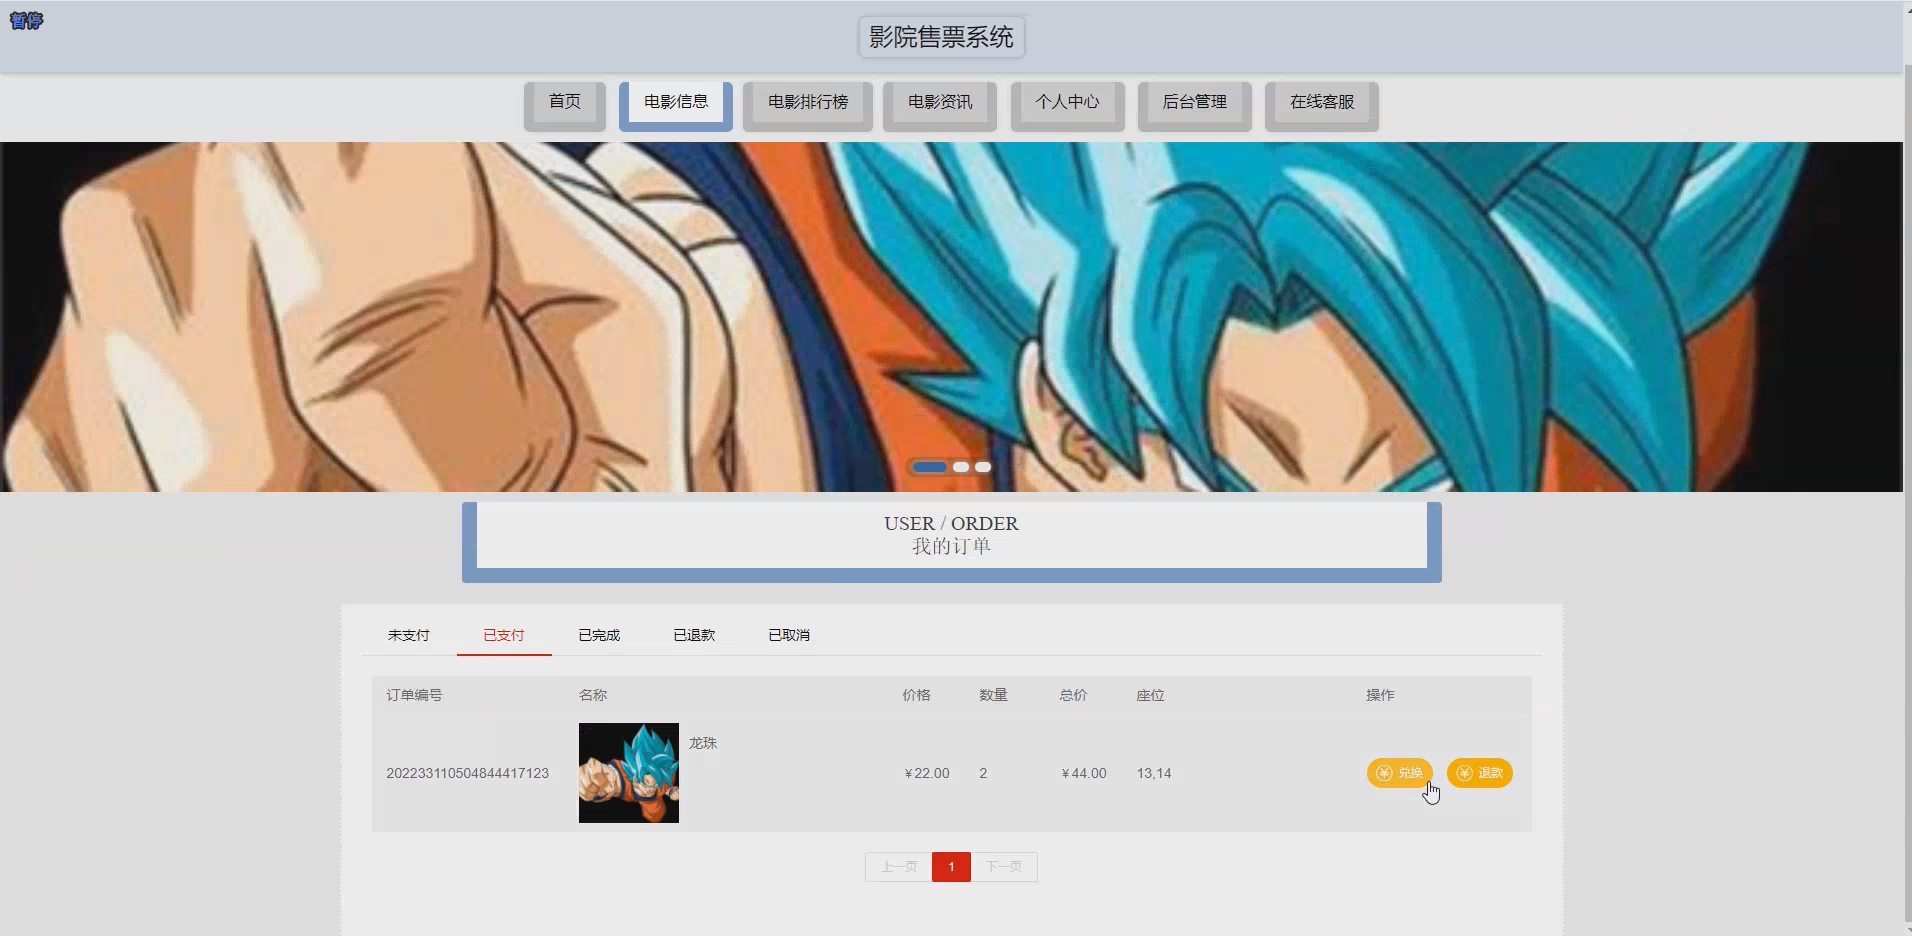The image size is (1912, 936).
Task: Open the 电影信息 menu item
Action: [676, 106]
